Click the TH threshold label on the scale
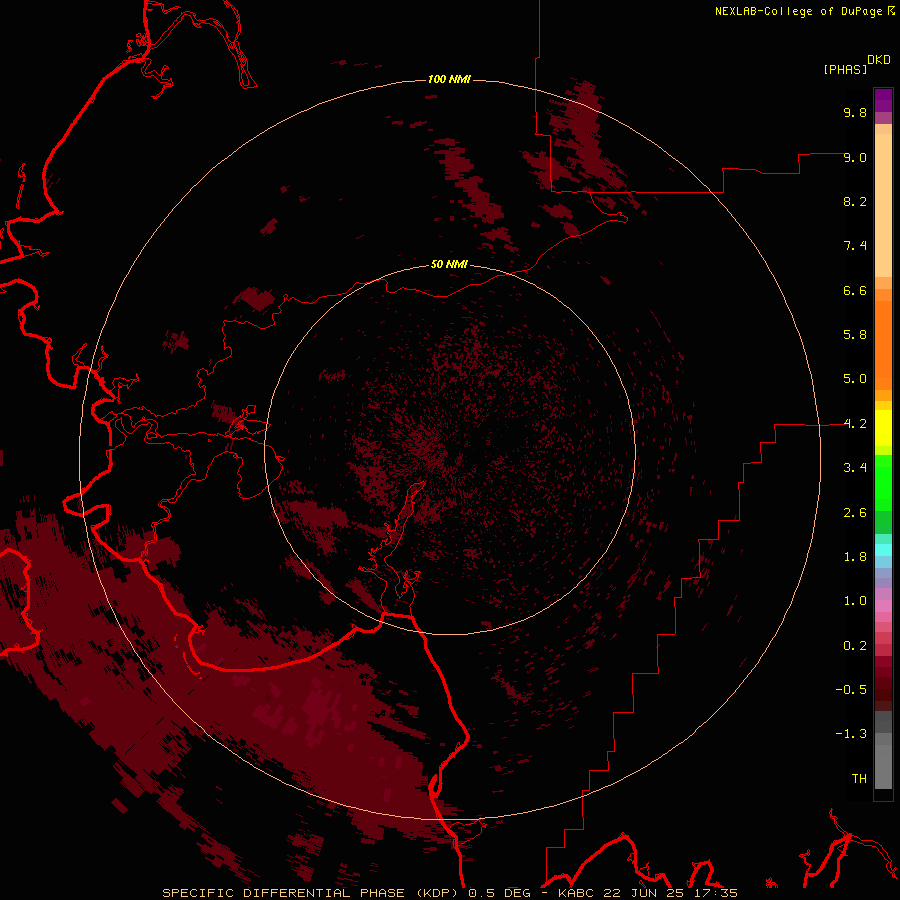The width and height of the screenshot is (900, 900). coord(859,779)
